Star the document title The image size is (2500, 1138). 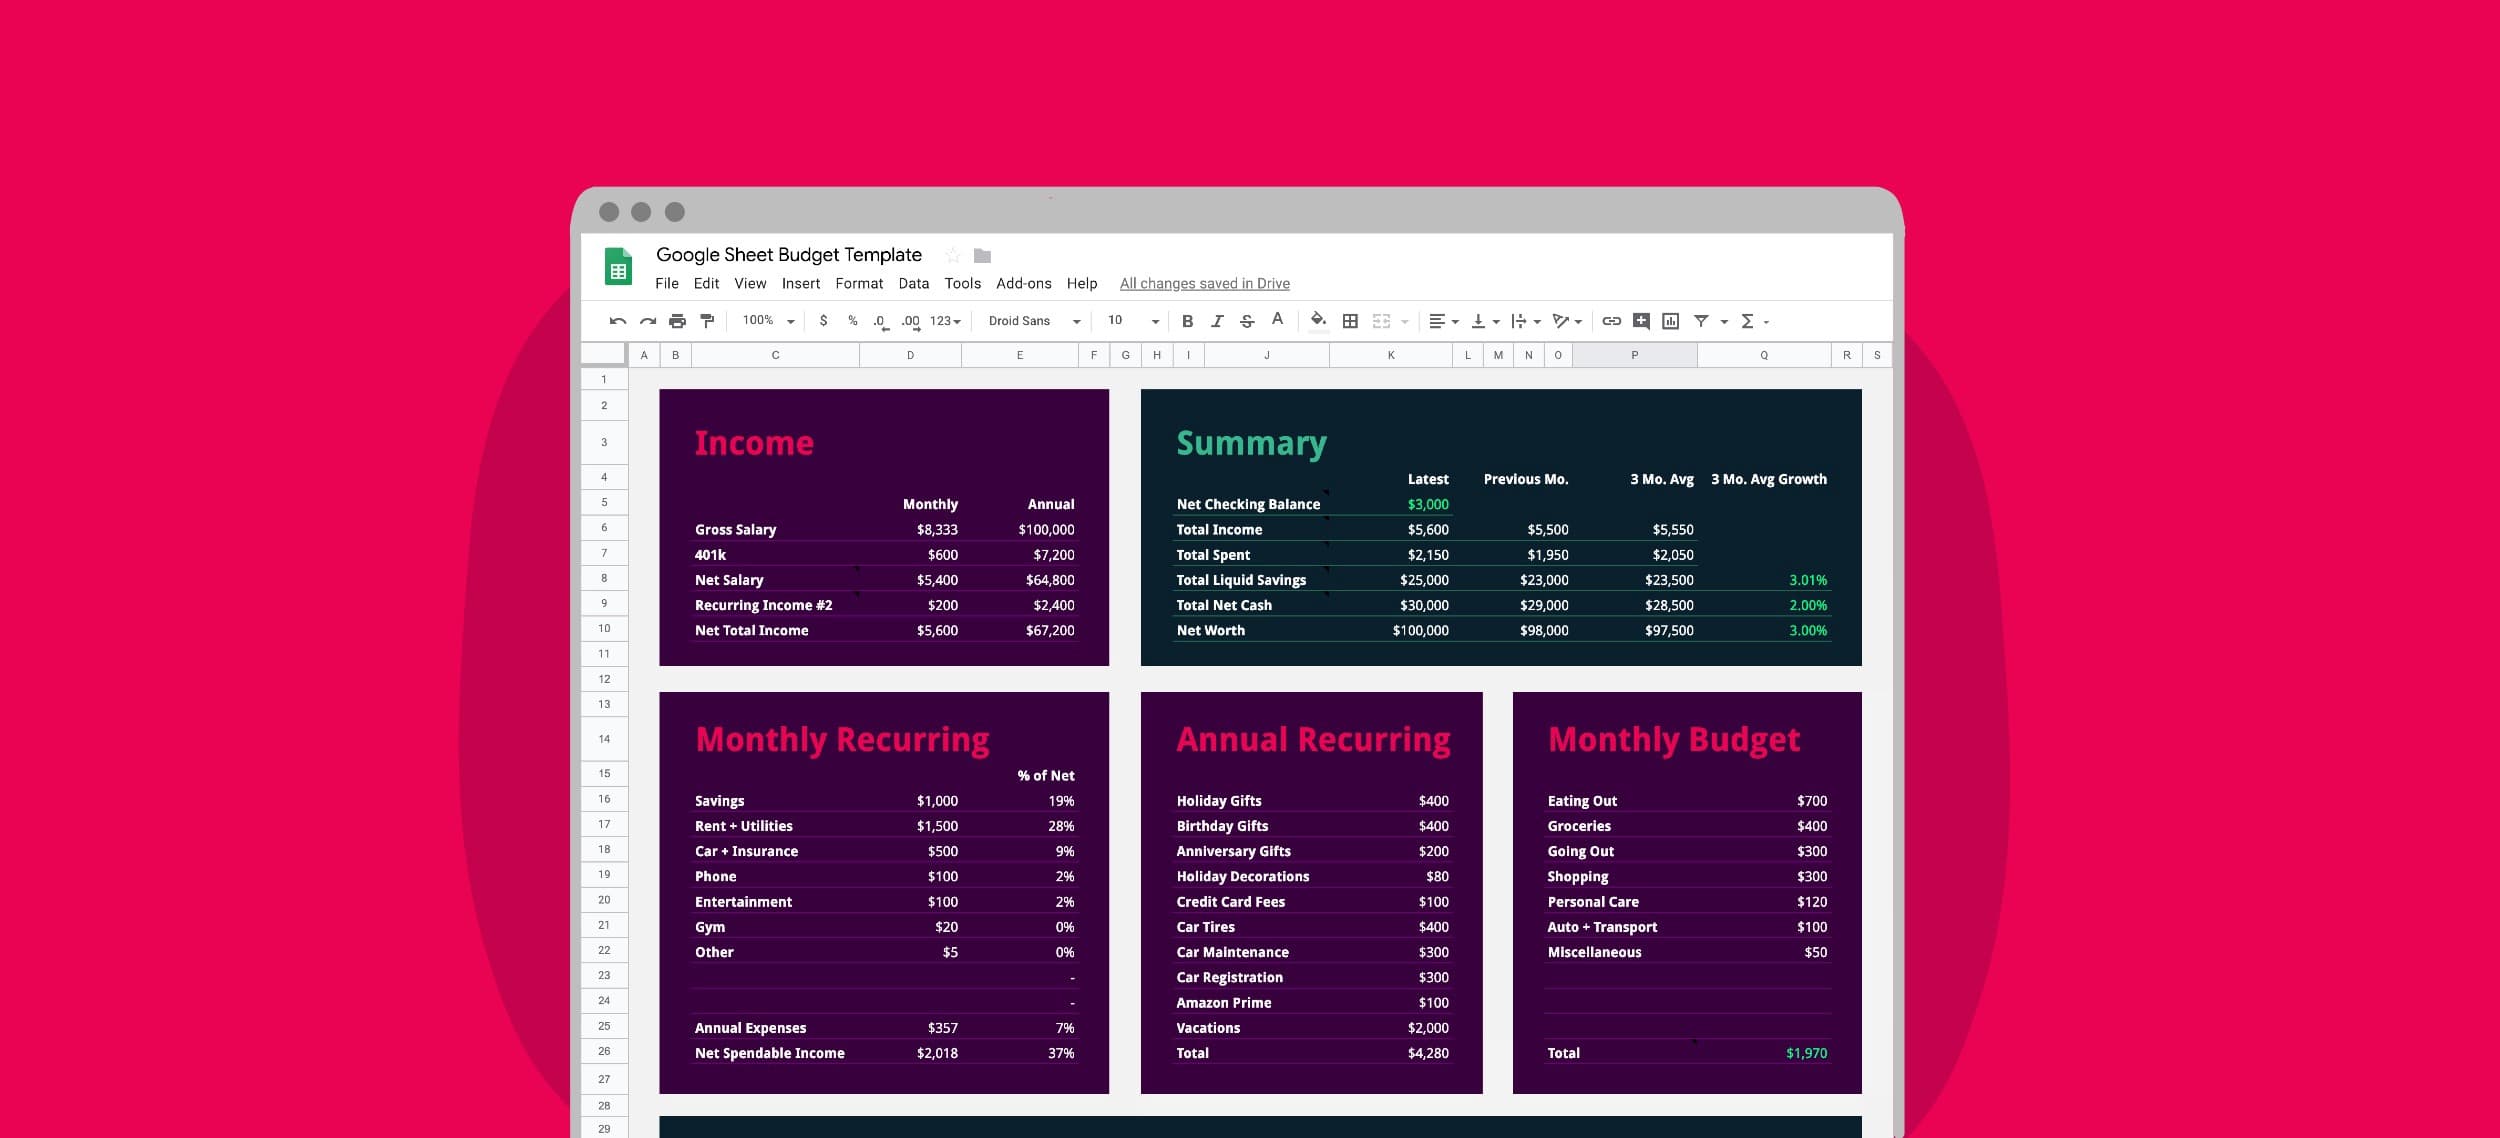953,256
